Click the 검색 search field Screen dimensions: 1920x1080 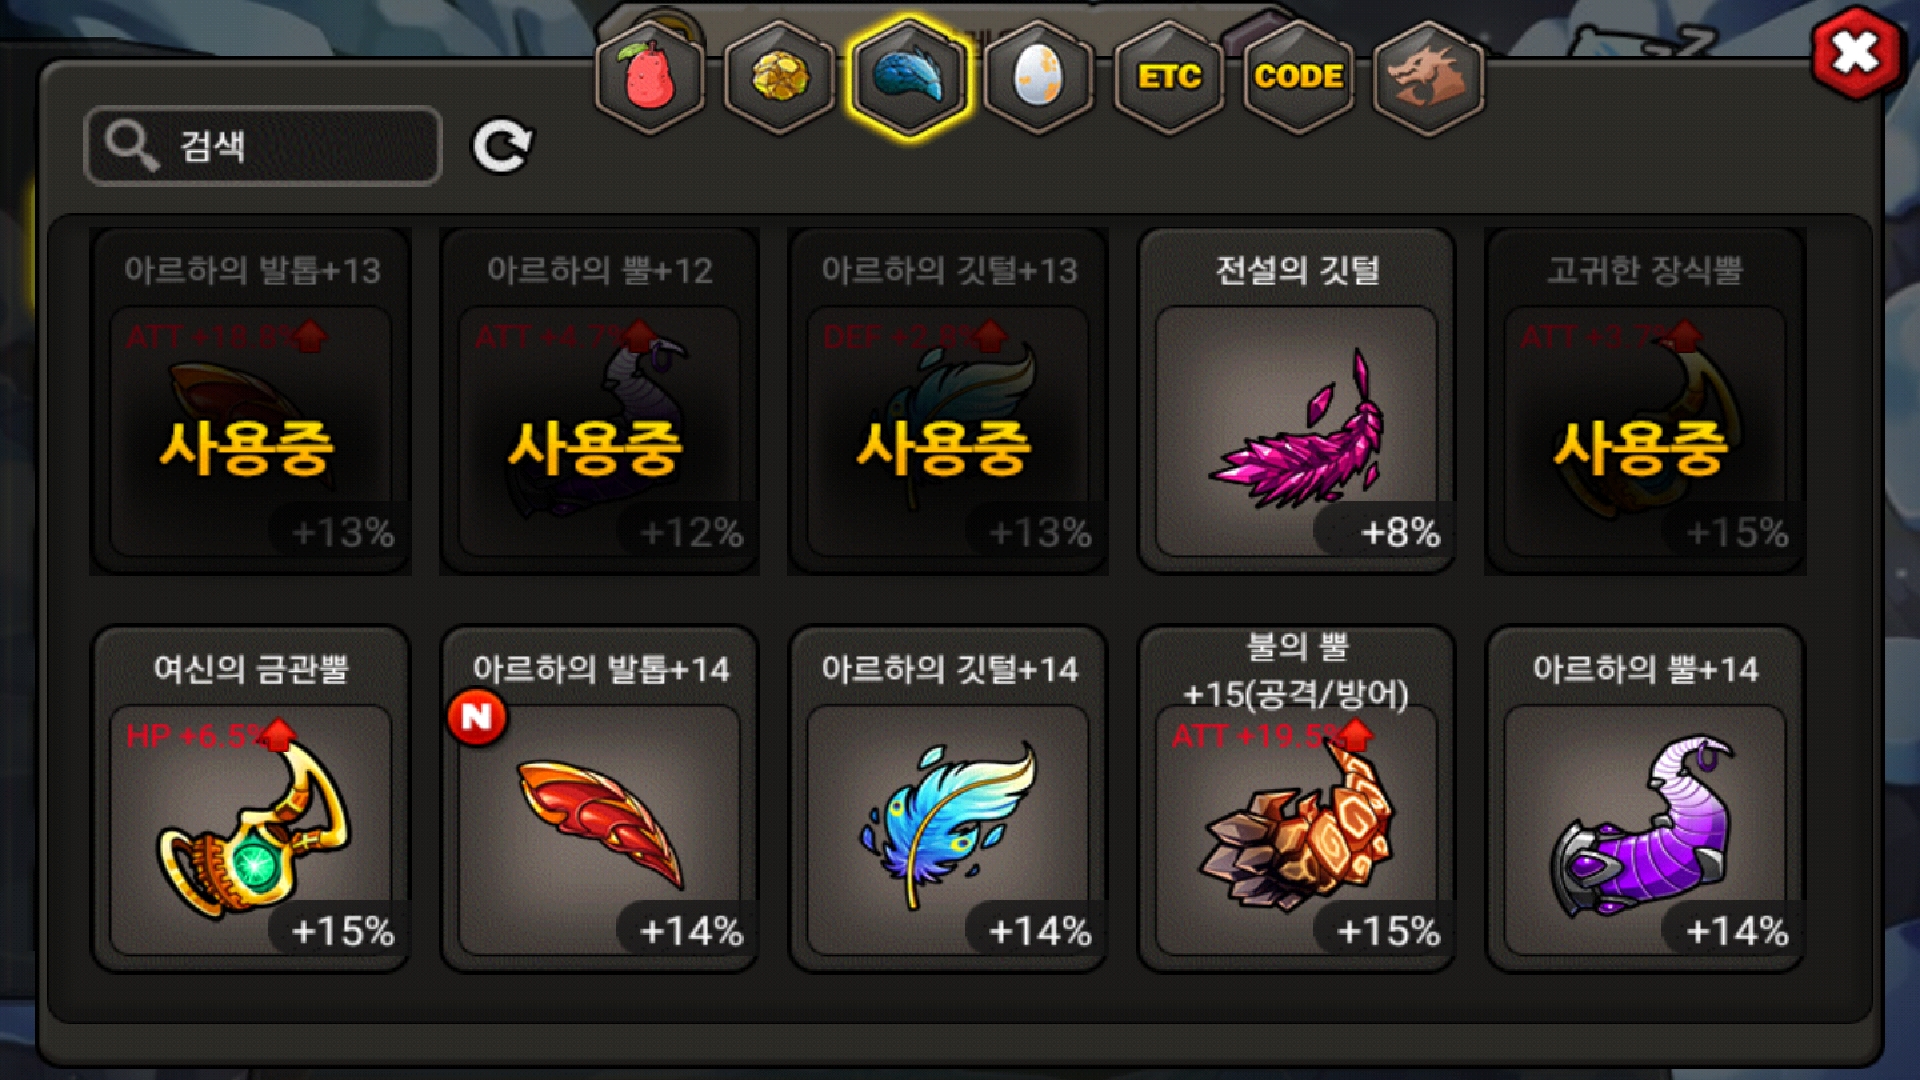(x=263, y=146)
